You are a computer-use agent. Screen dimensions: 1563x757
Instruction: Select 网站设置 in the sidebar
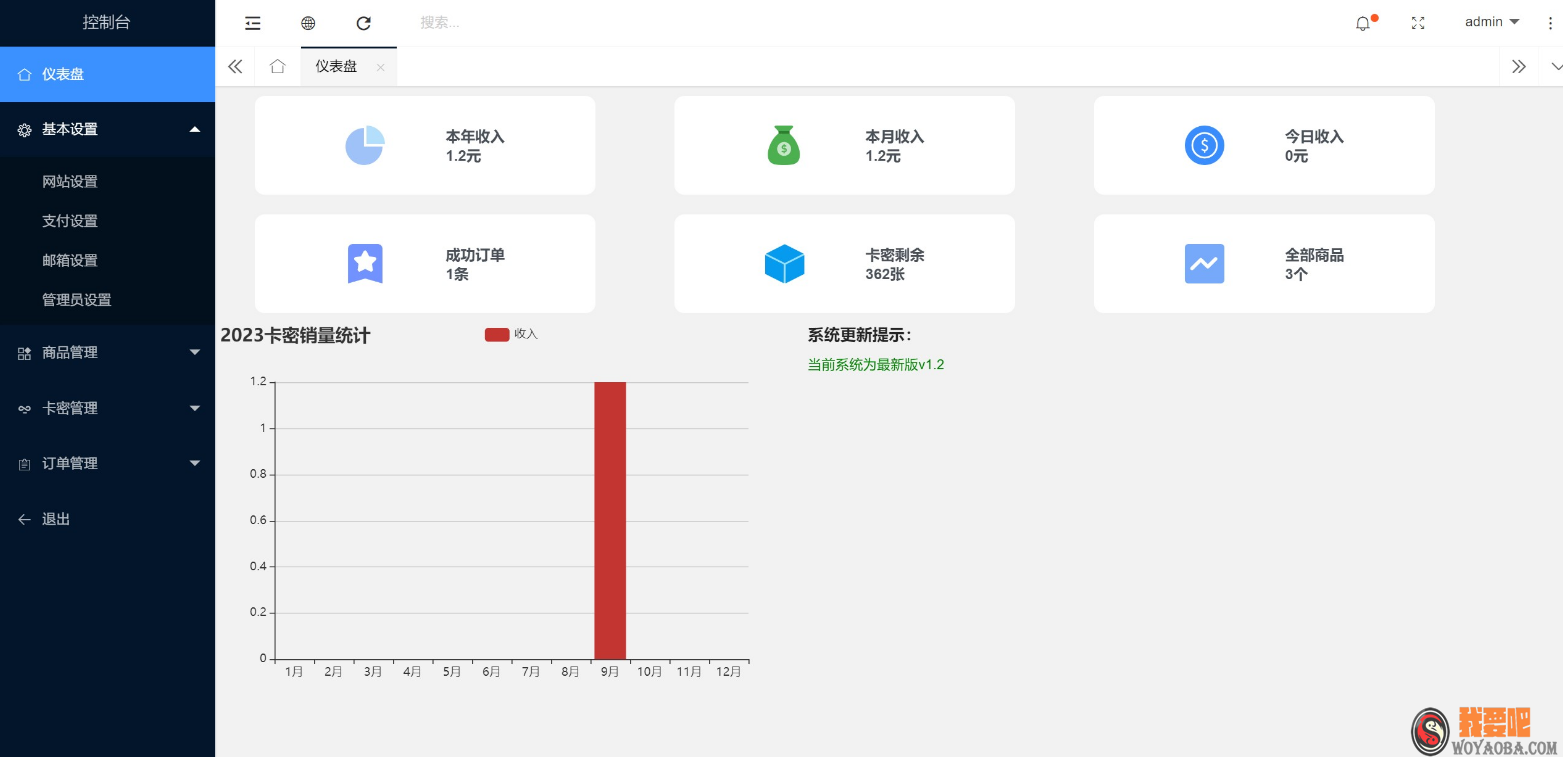pyautogui.click(x=69, y=181)
